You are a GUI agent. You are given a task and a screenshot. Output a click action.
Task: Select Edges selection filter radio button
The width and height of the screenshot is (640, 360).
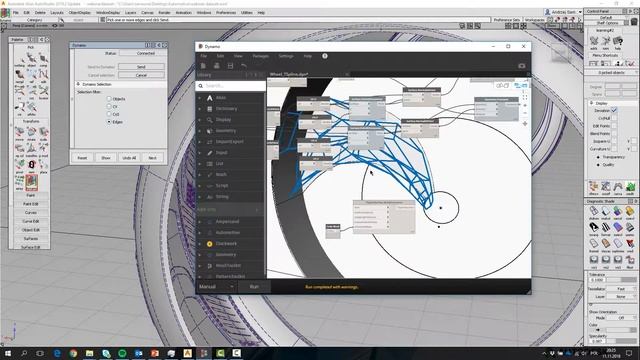pyautogui.click(x=109, y=122)
